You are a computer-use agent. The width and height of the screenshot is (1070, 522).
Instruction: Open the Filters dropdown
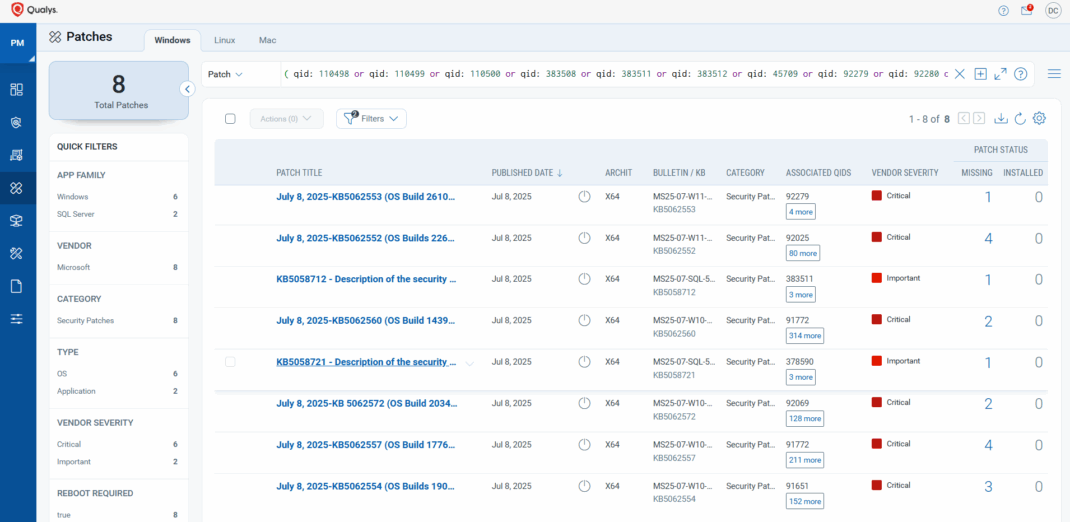pos(372,119)
